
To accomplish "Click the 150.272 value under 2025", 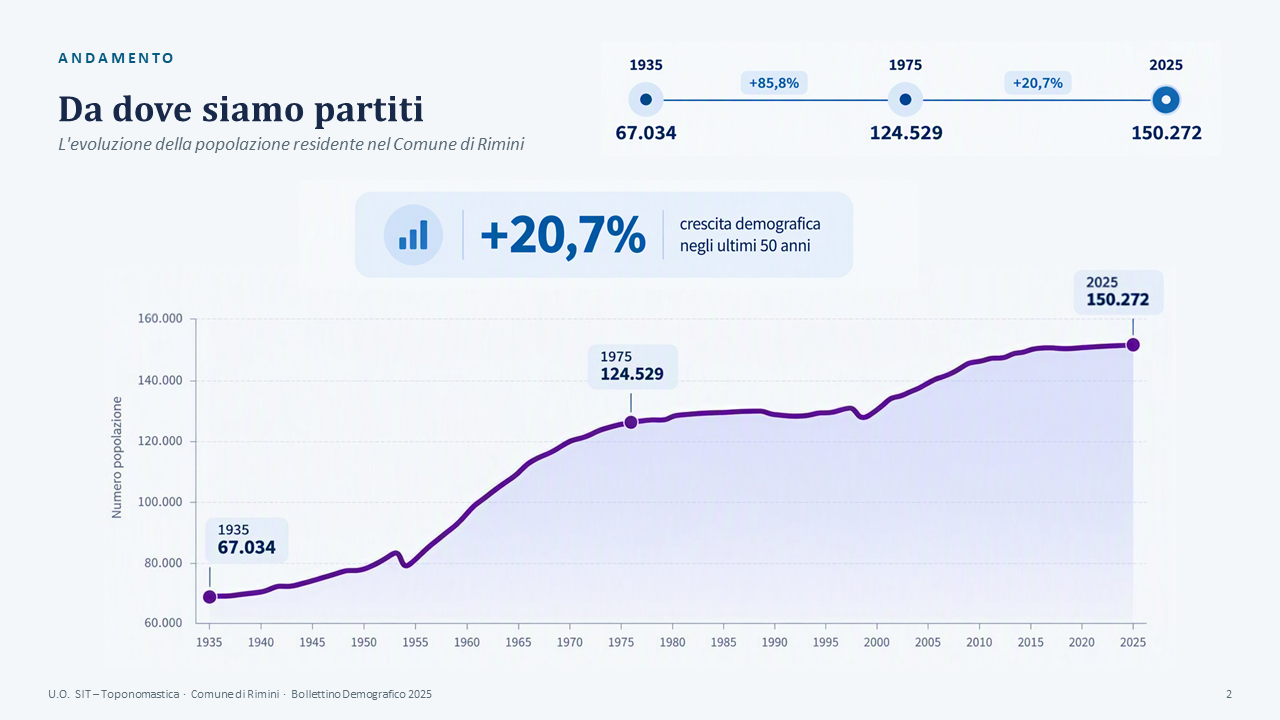I will (x=1166, y=132).
